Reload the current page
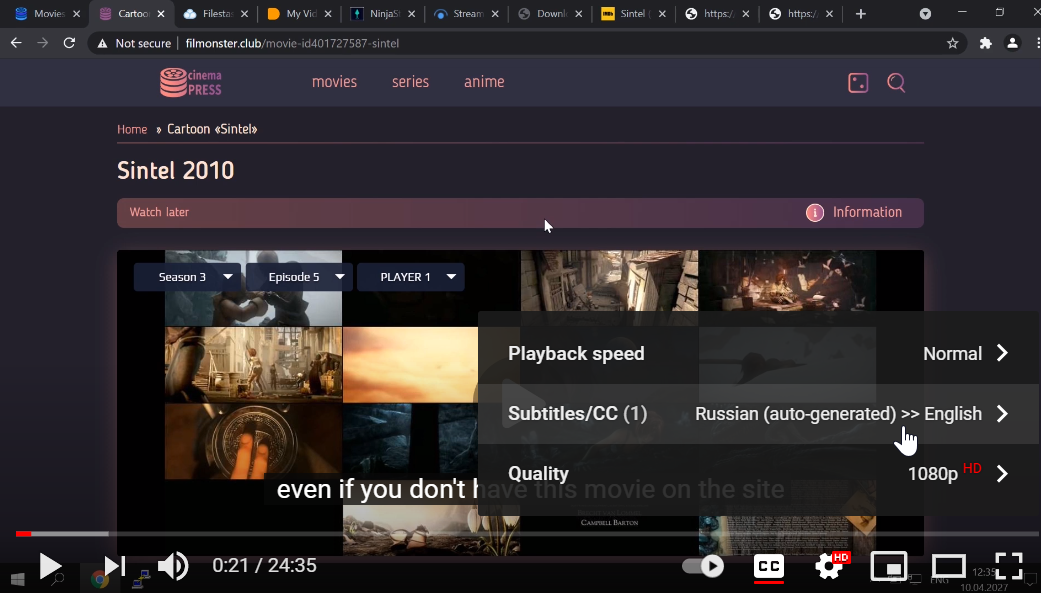This screenshot has width=1041, height=593. pyautogui.click(x=69, y=43)
